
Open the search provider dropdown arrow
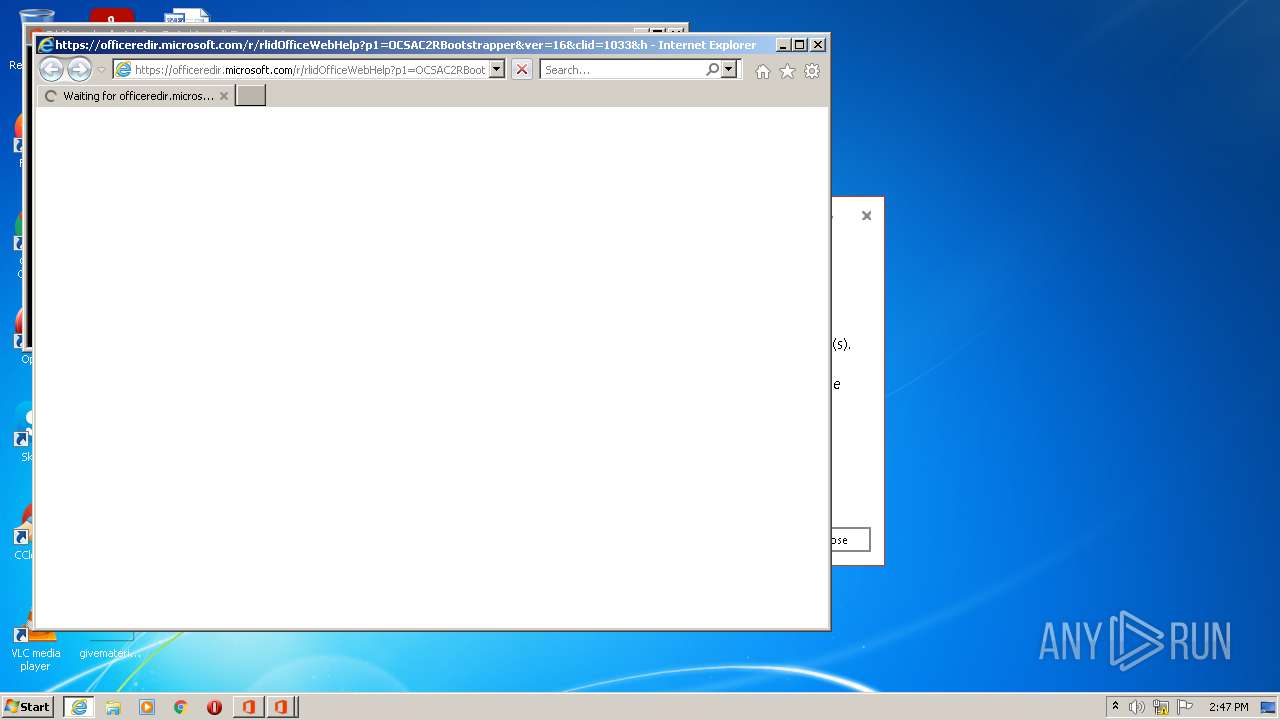[729, 69]
